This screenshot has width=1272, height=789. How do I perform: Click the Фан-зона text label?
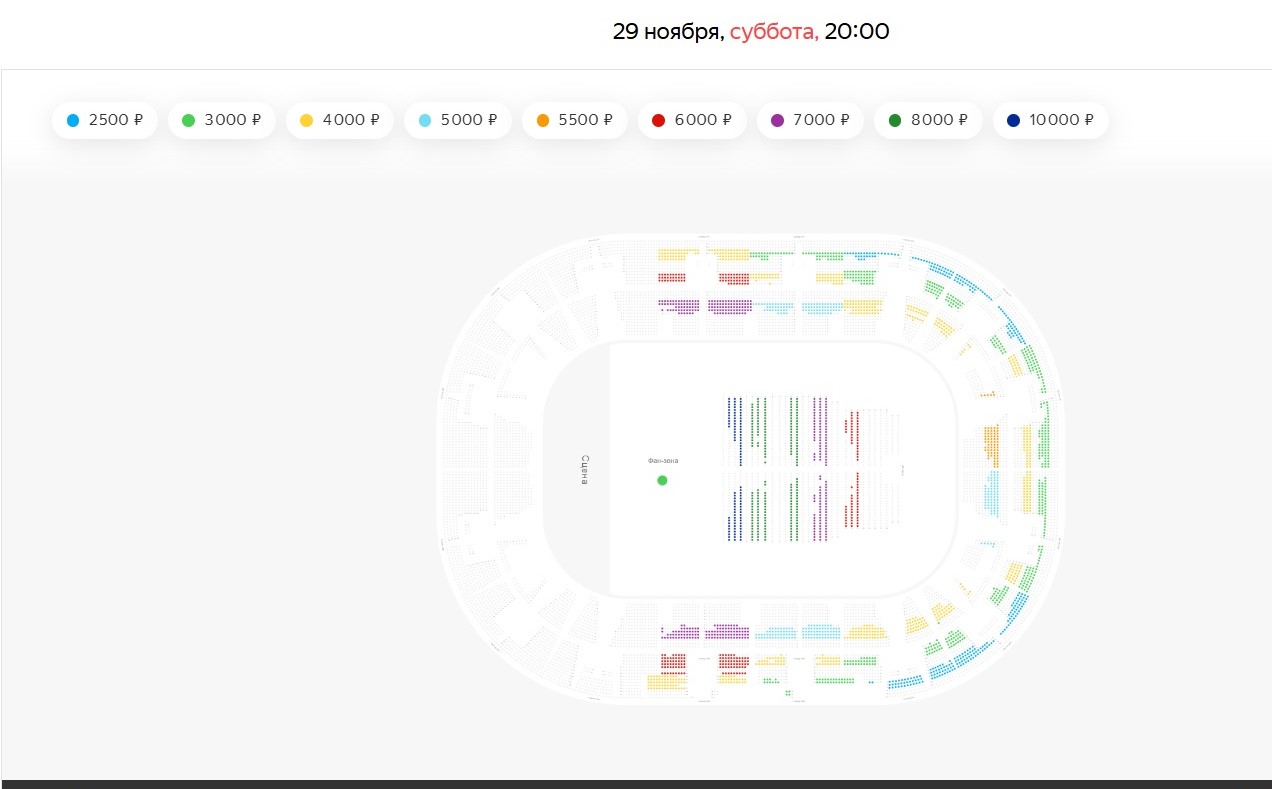point(662,461)
